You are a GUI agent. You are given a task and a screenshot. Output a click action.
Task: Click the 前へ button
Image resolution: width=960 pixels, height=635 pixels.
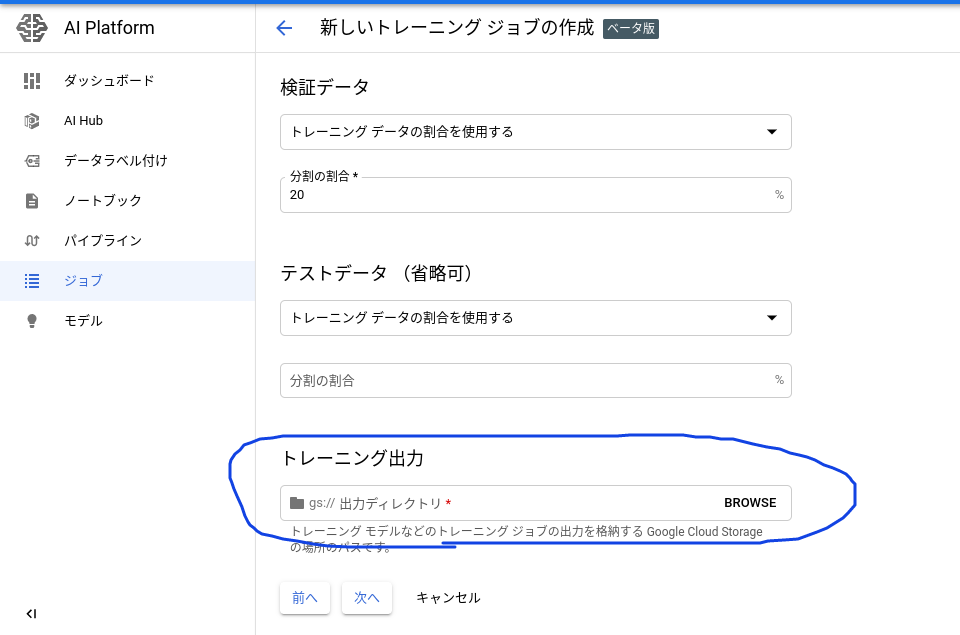[305, 598]
